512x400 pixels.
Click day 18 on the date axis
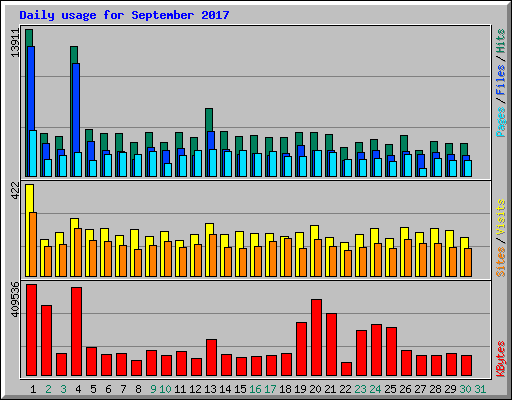285,389
